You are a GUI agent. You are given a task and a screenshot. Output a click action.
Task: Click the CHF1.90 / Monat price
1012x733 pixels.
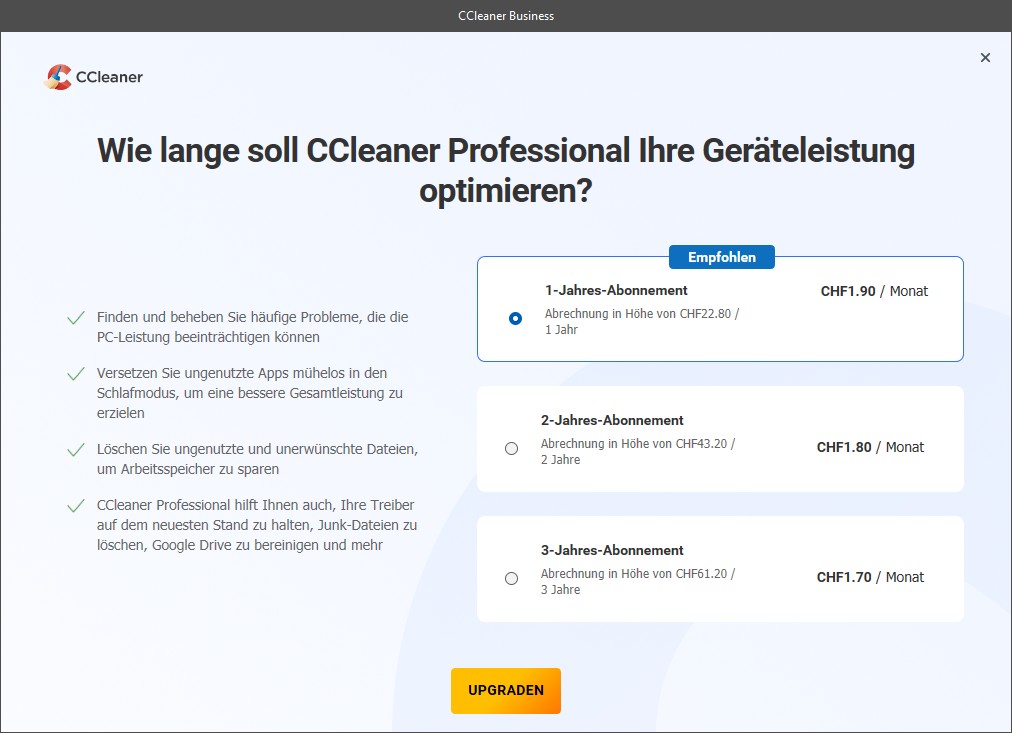point(874,291)
